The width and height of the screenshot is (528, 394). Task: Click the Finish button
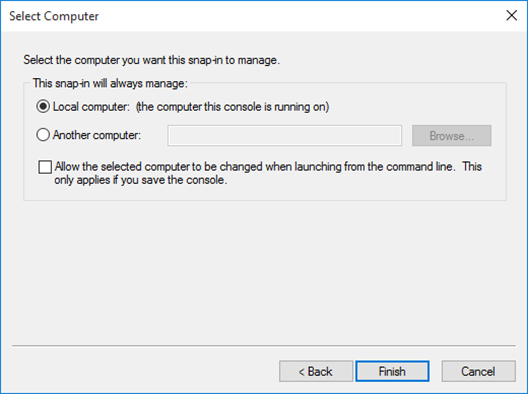coord(392,371)
